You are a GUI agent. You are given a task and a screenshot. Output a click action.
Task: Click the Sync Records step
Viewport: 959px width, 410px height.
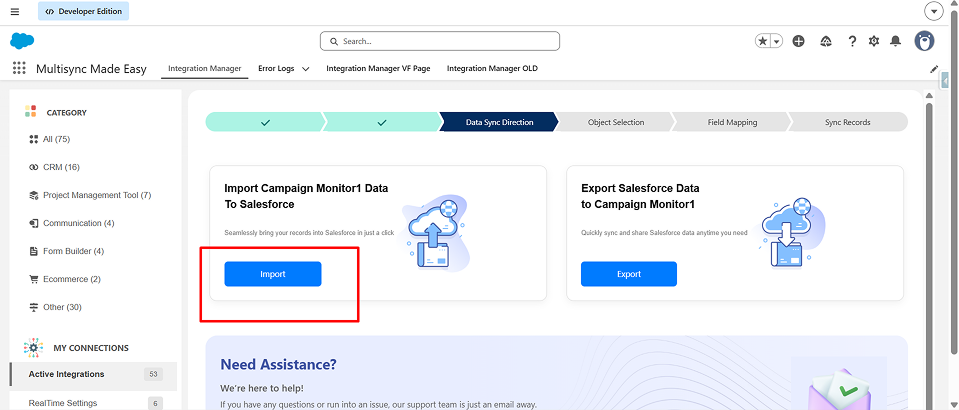click(x=847, y=122)
